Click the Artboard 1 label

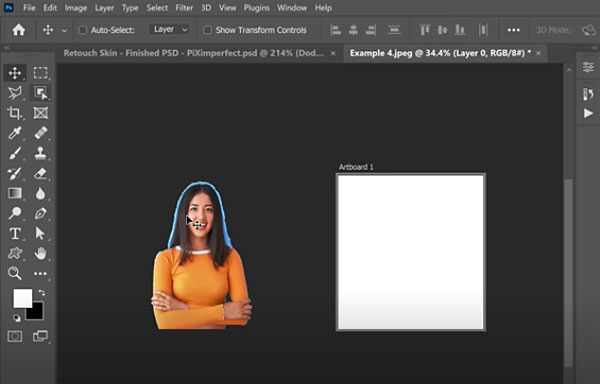click(x=356, y=167)
